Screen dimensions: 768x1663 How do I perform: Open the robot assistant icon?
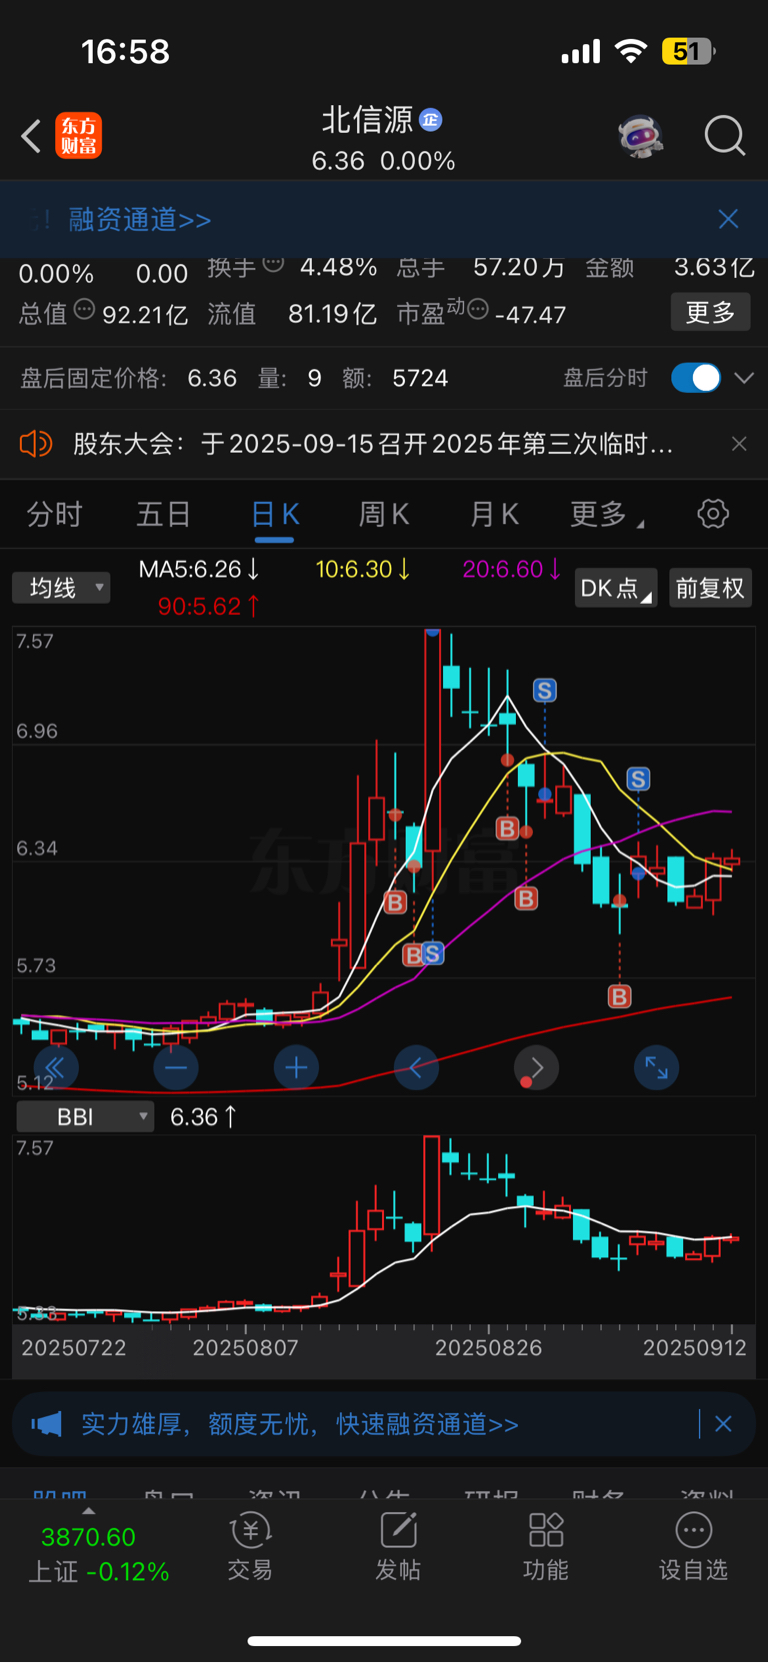coord(641,136)
